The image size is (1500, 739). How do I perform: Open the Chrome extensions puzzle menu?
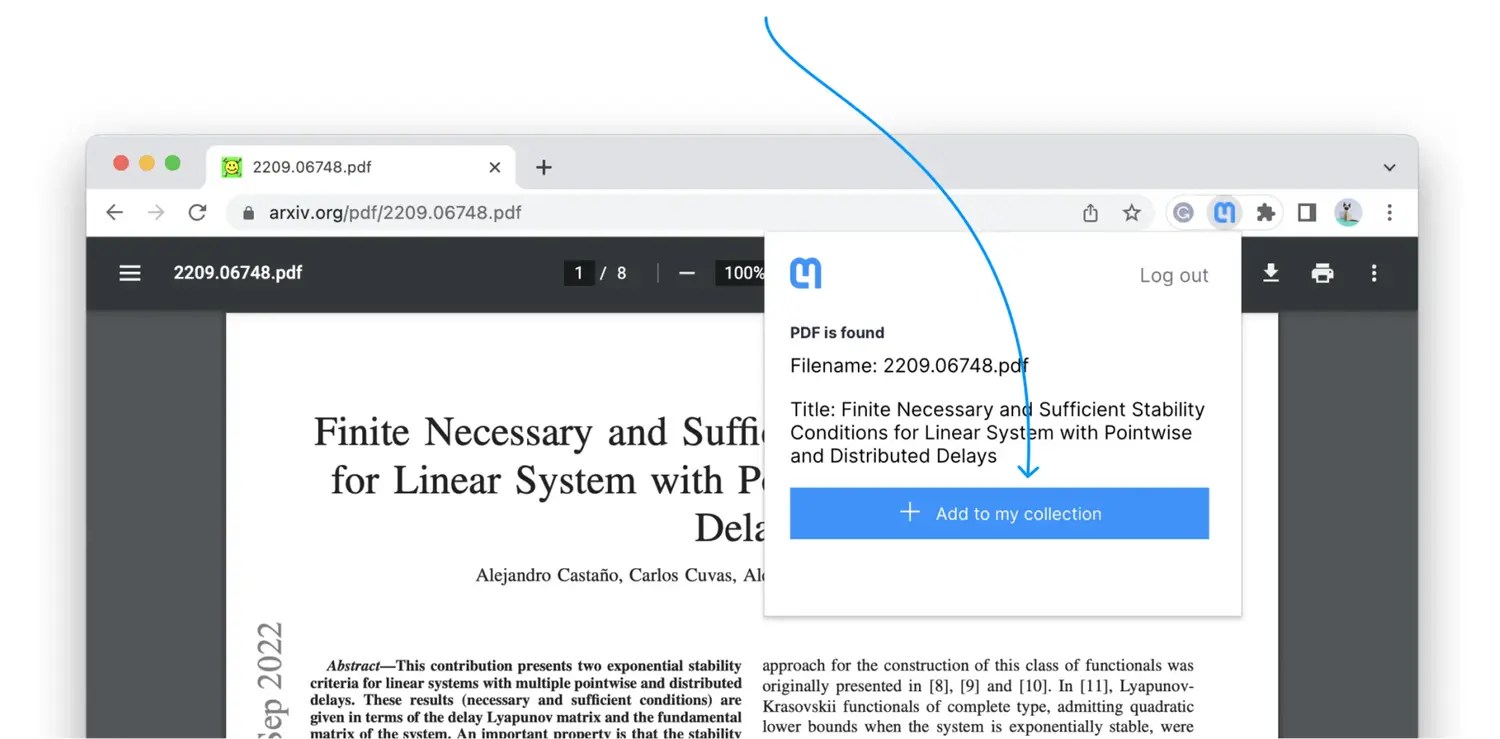point(1265,212)
